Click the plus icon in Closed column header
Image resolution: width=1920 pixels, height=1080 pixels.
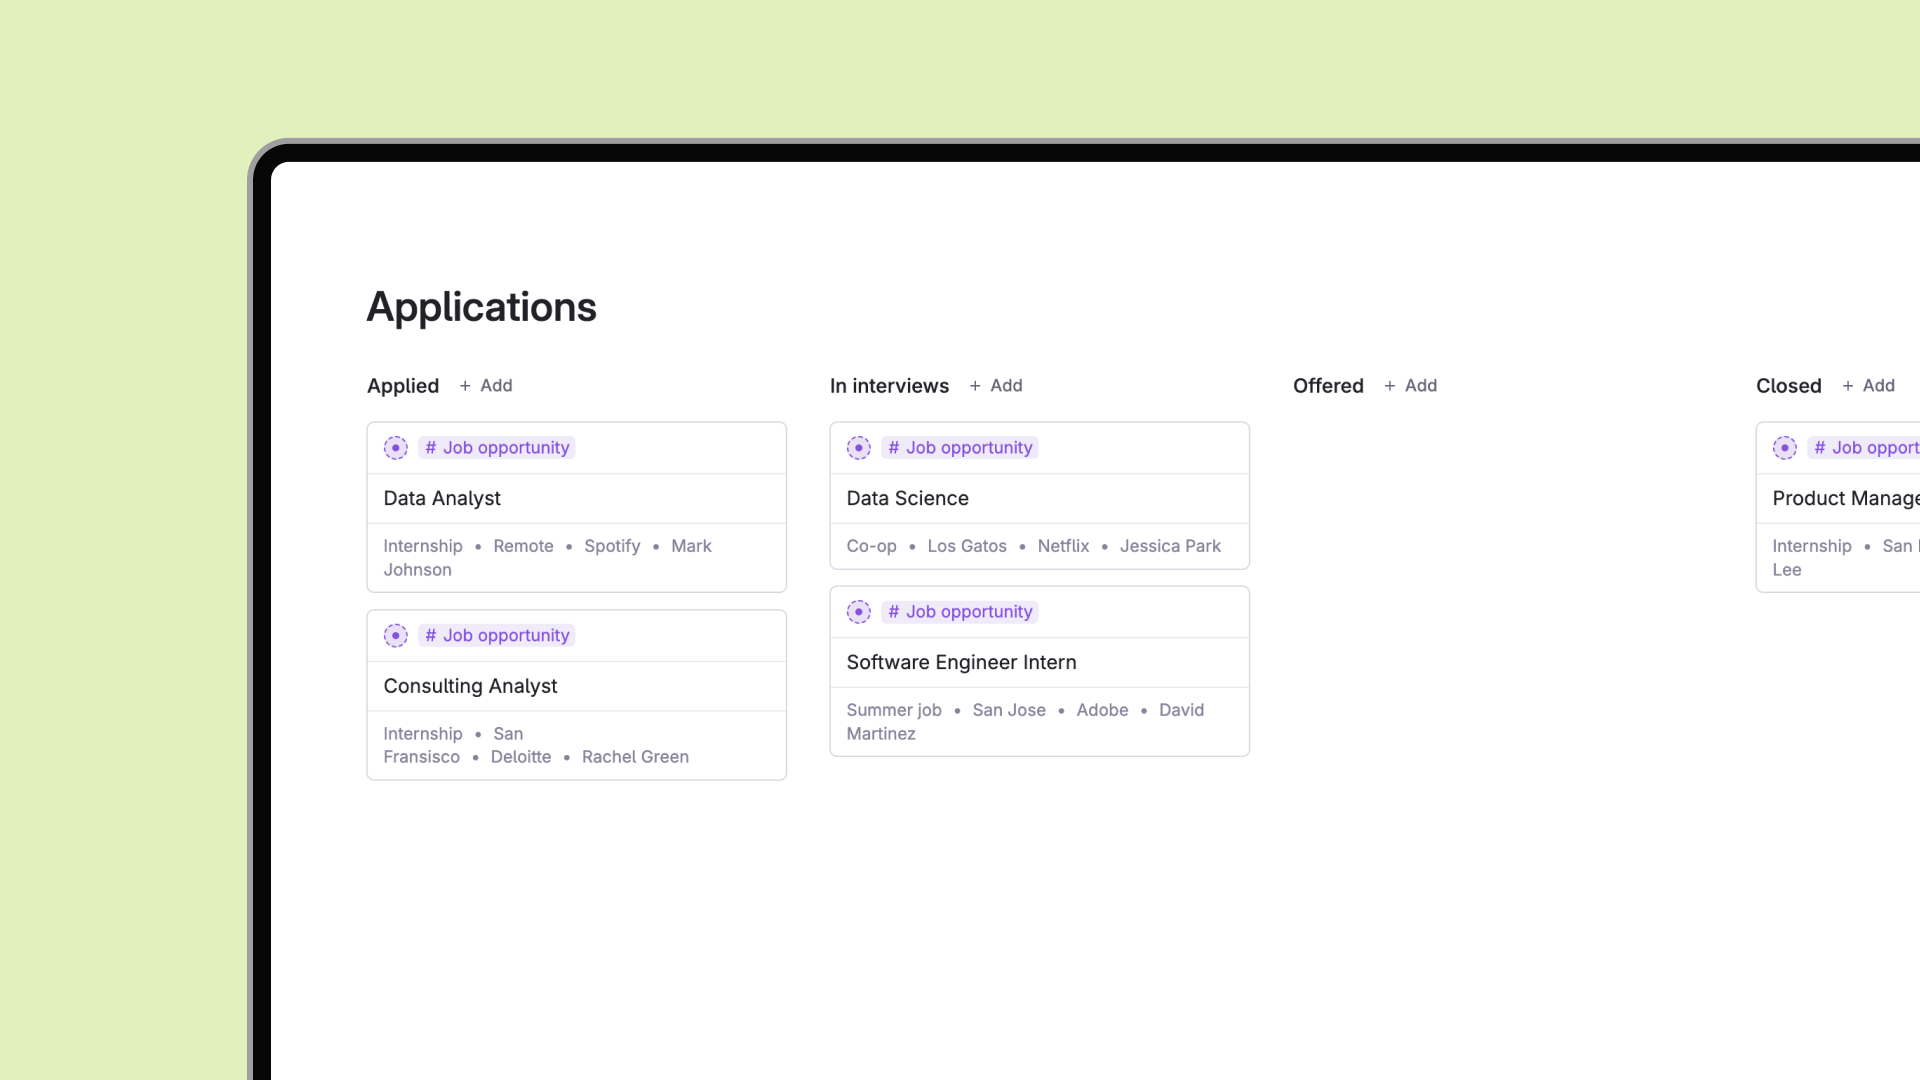[x=1848, y=386]
